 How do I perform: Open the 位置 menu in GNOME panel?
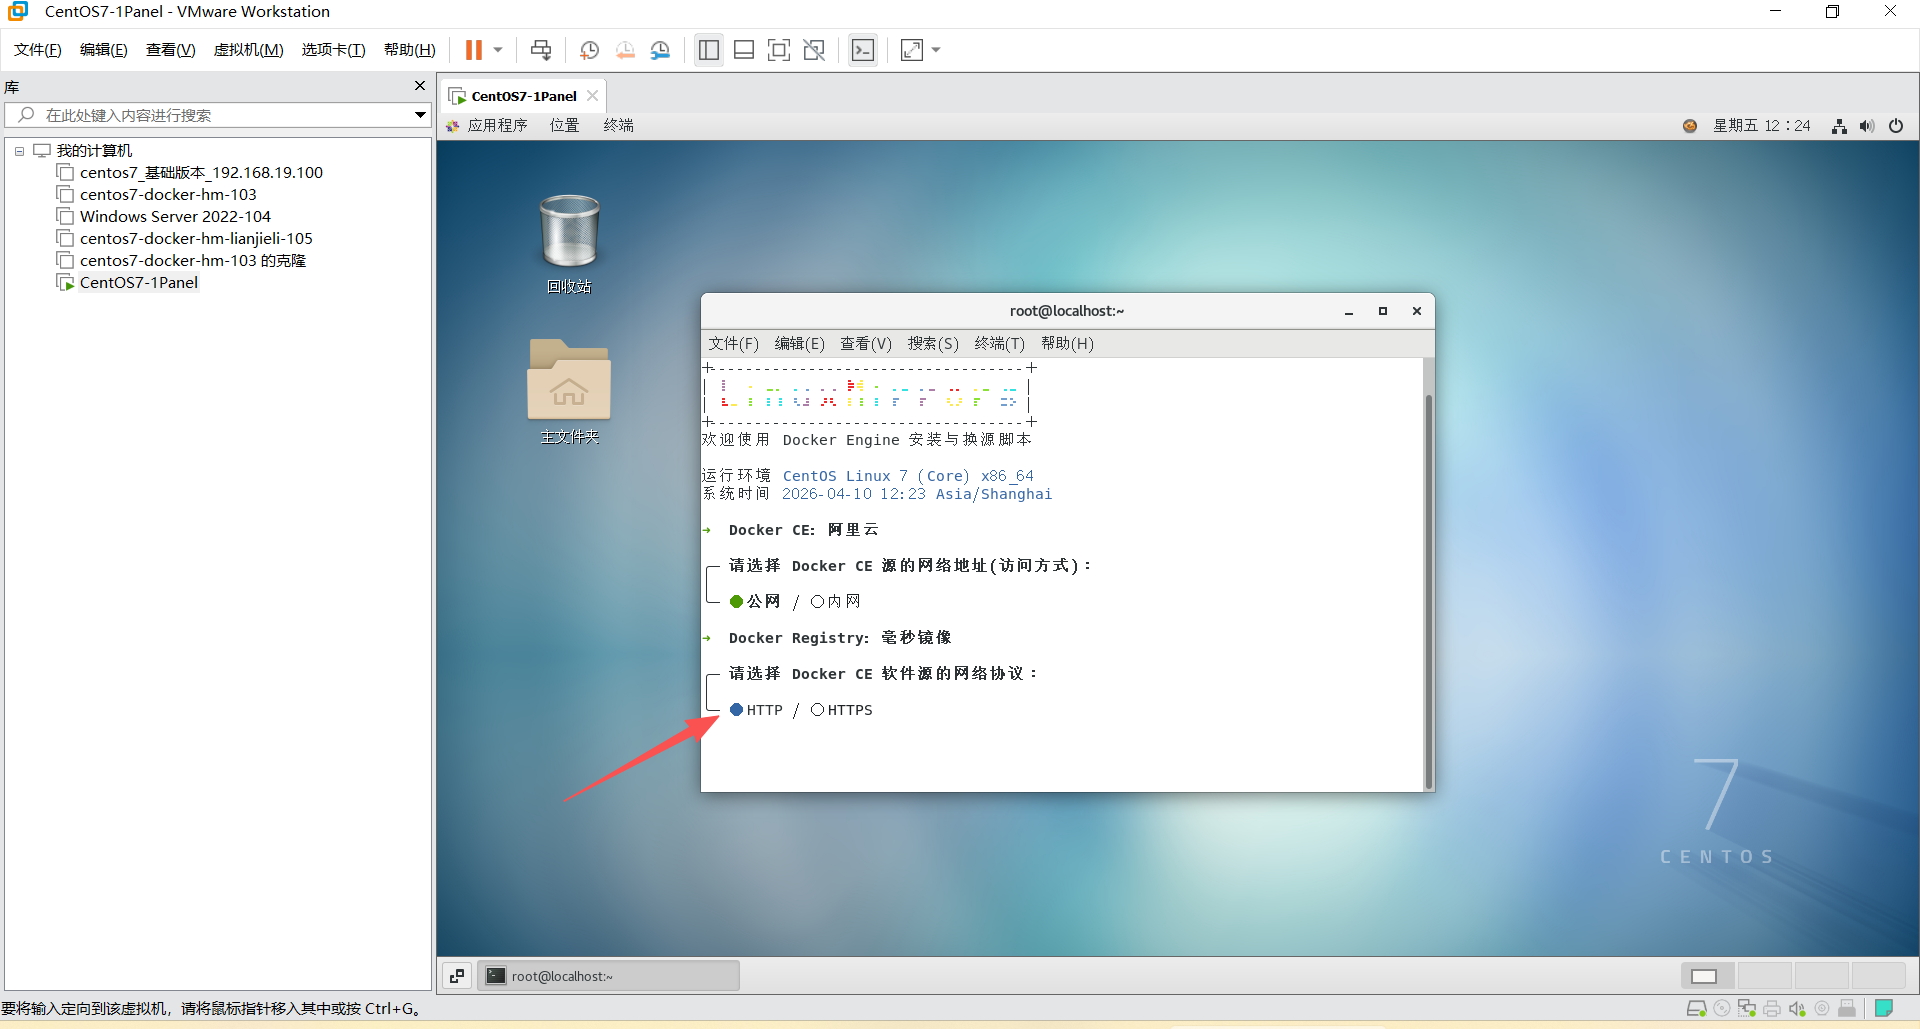pos(564,125)
